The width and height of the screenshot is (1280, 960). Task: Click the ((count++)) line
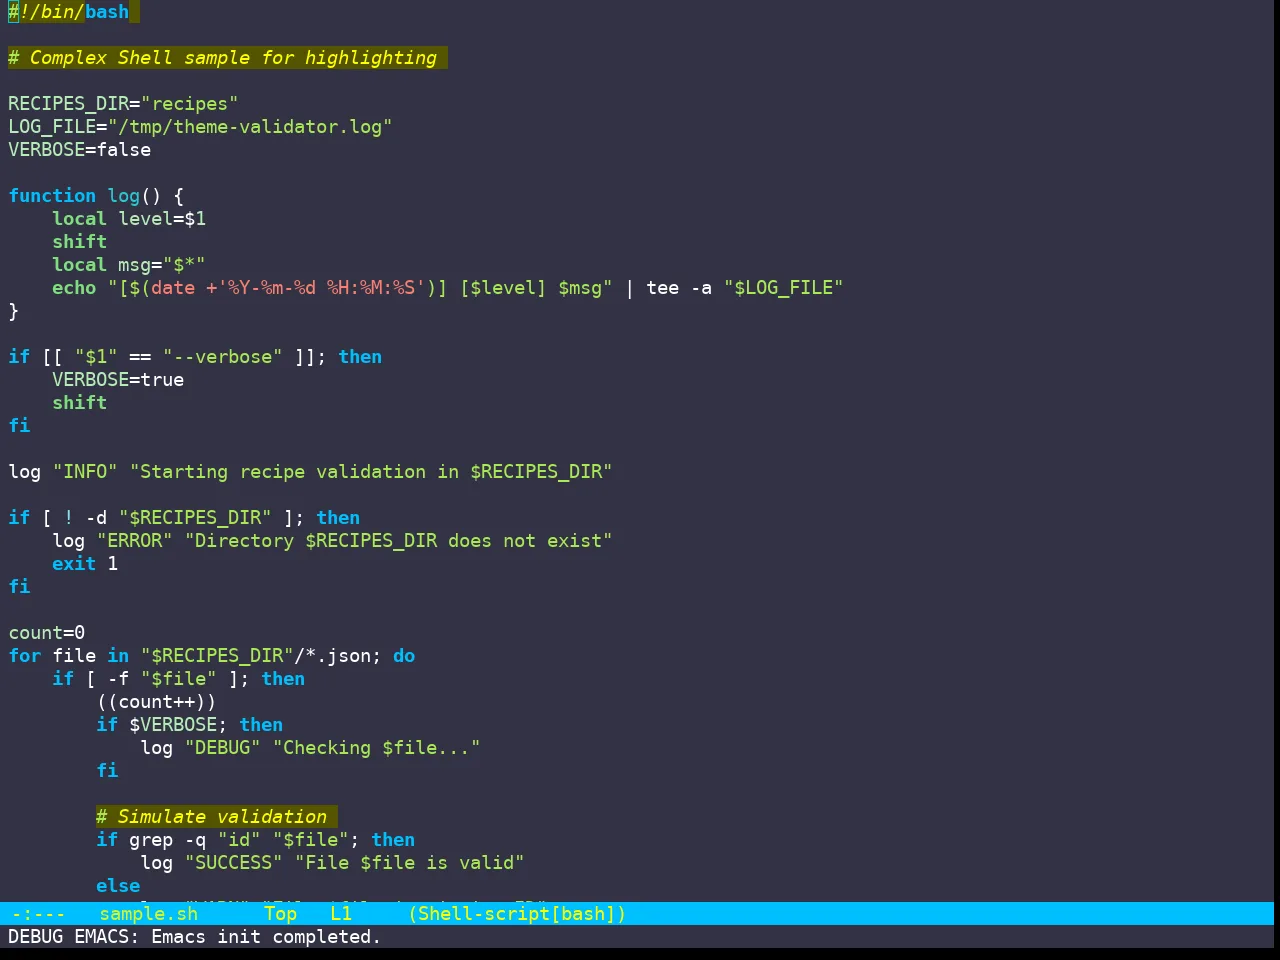point(157,702)
